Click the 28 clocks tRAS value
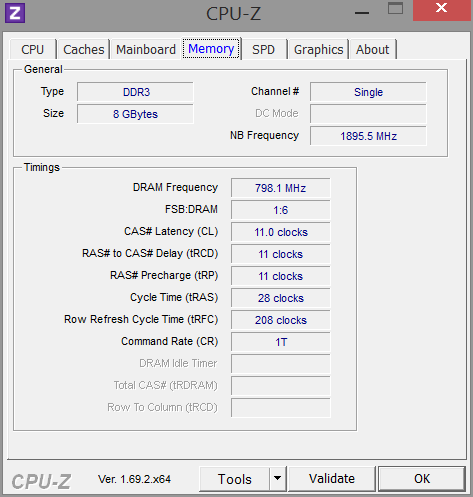The height and width of the screenshot is (497, 473). (281, 298)
